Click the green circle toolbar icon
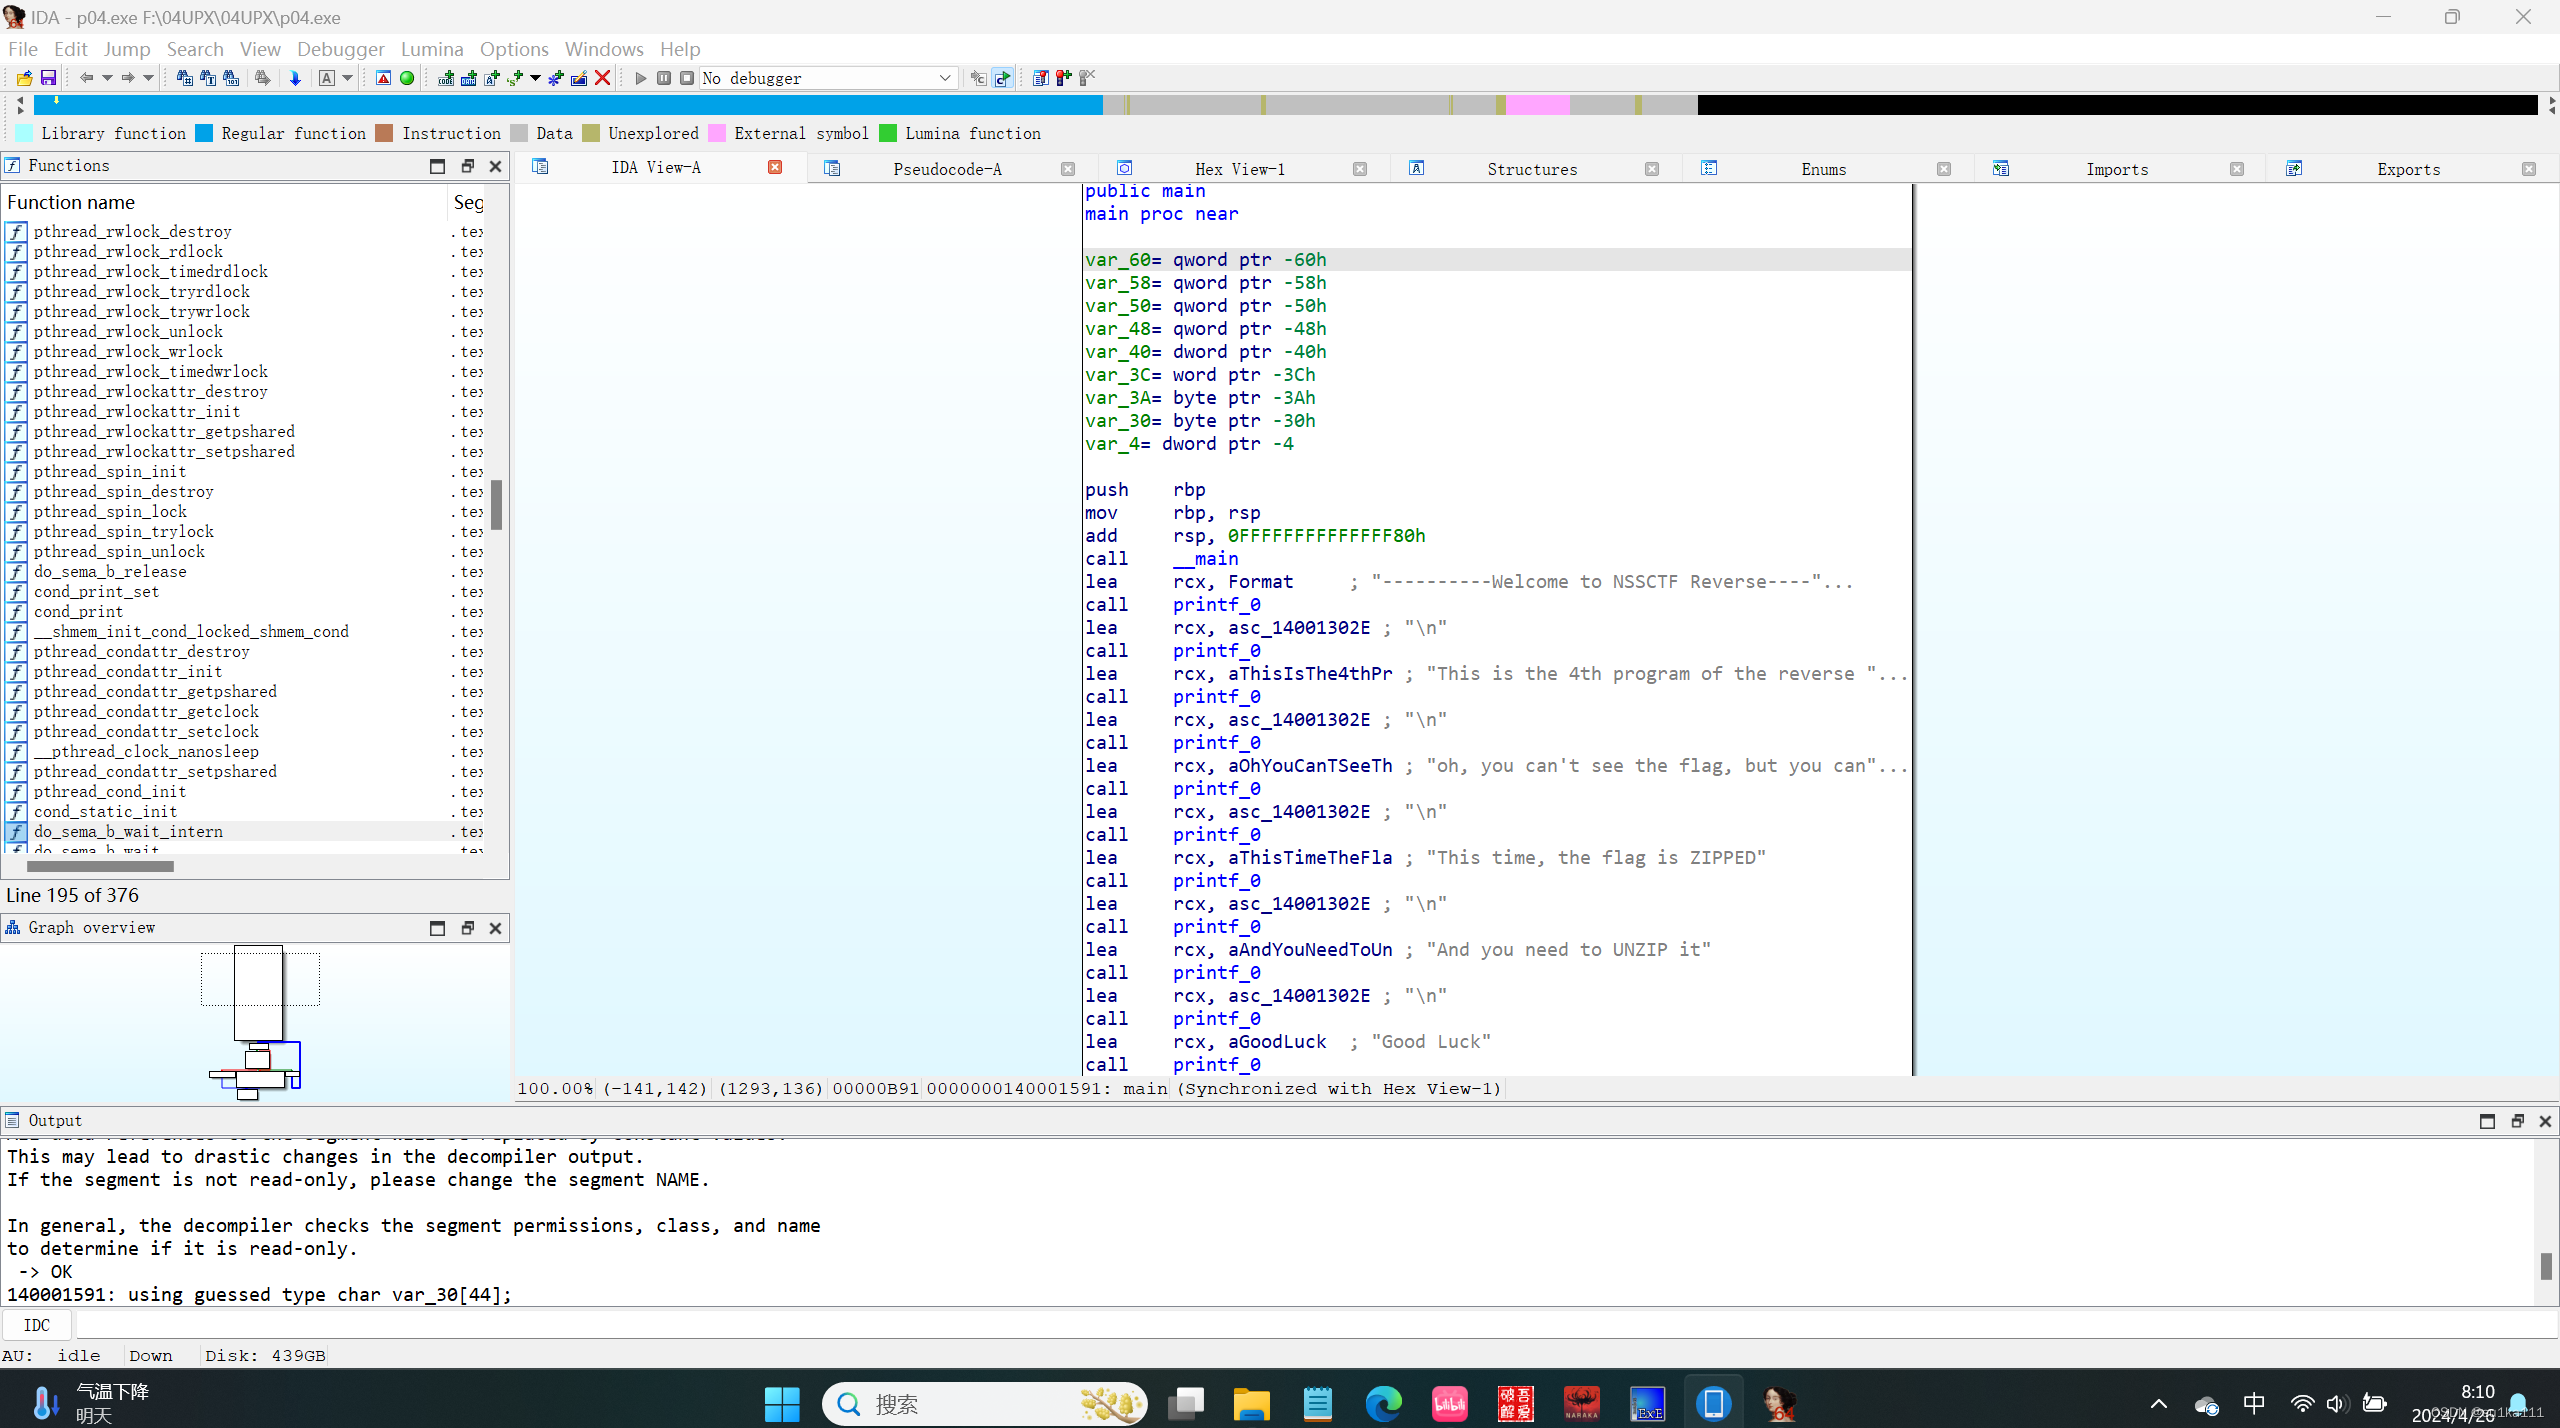This screenshot has width=2560, height=1428. 407,78
